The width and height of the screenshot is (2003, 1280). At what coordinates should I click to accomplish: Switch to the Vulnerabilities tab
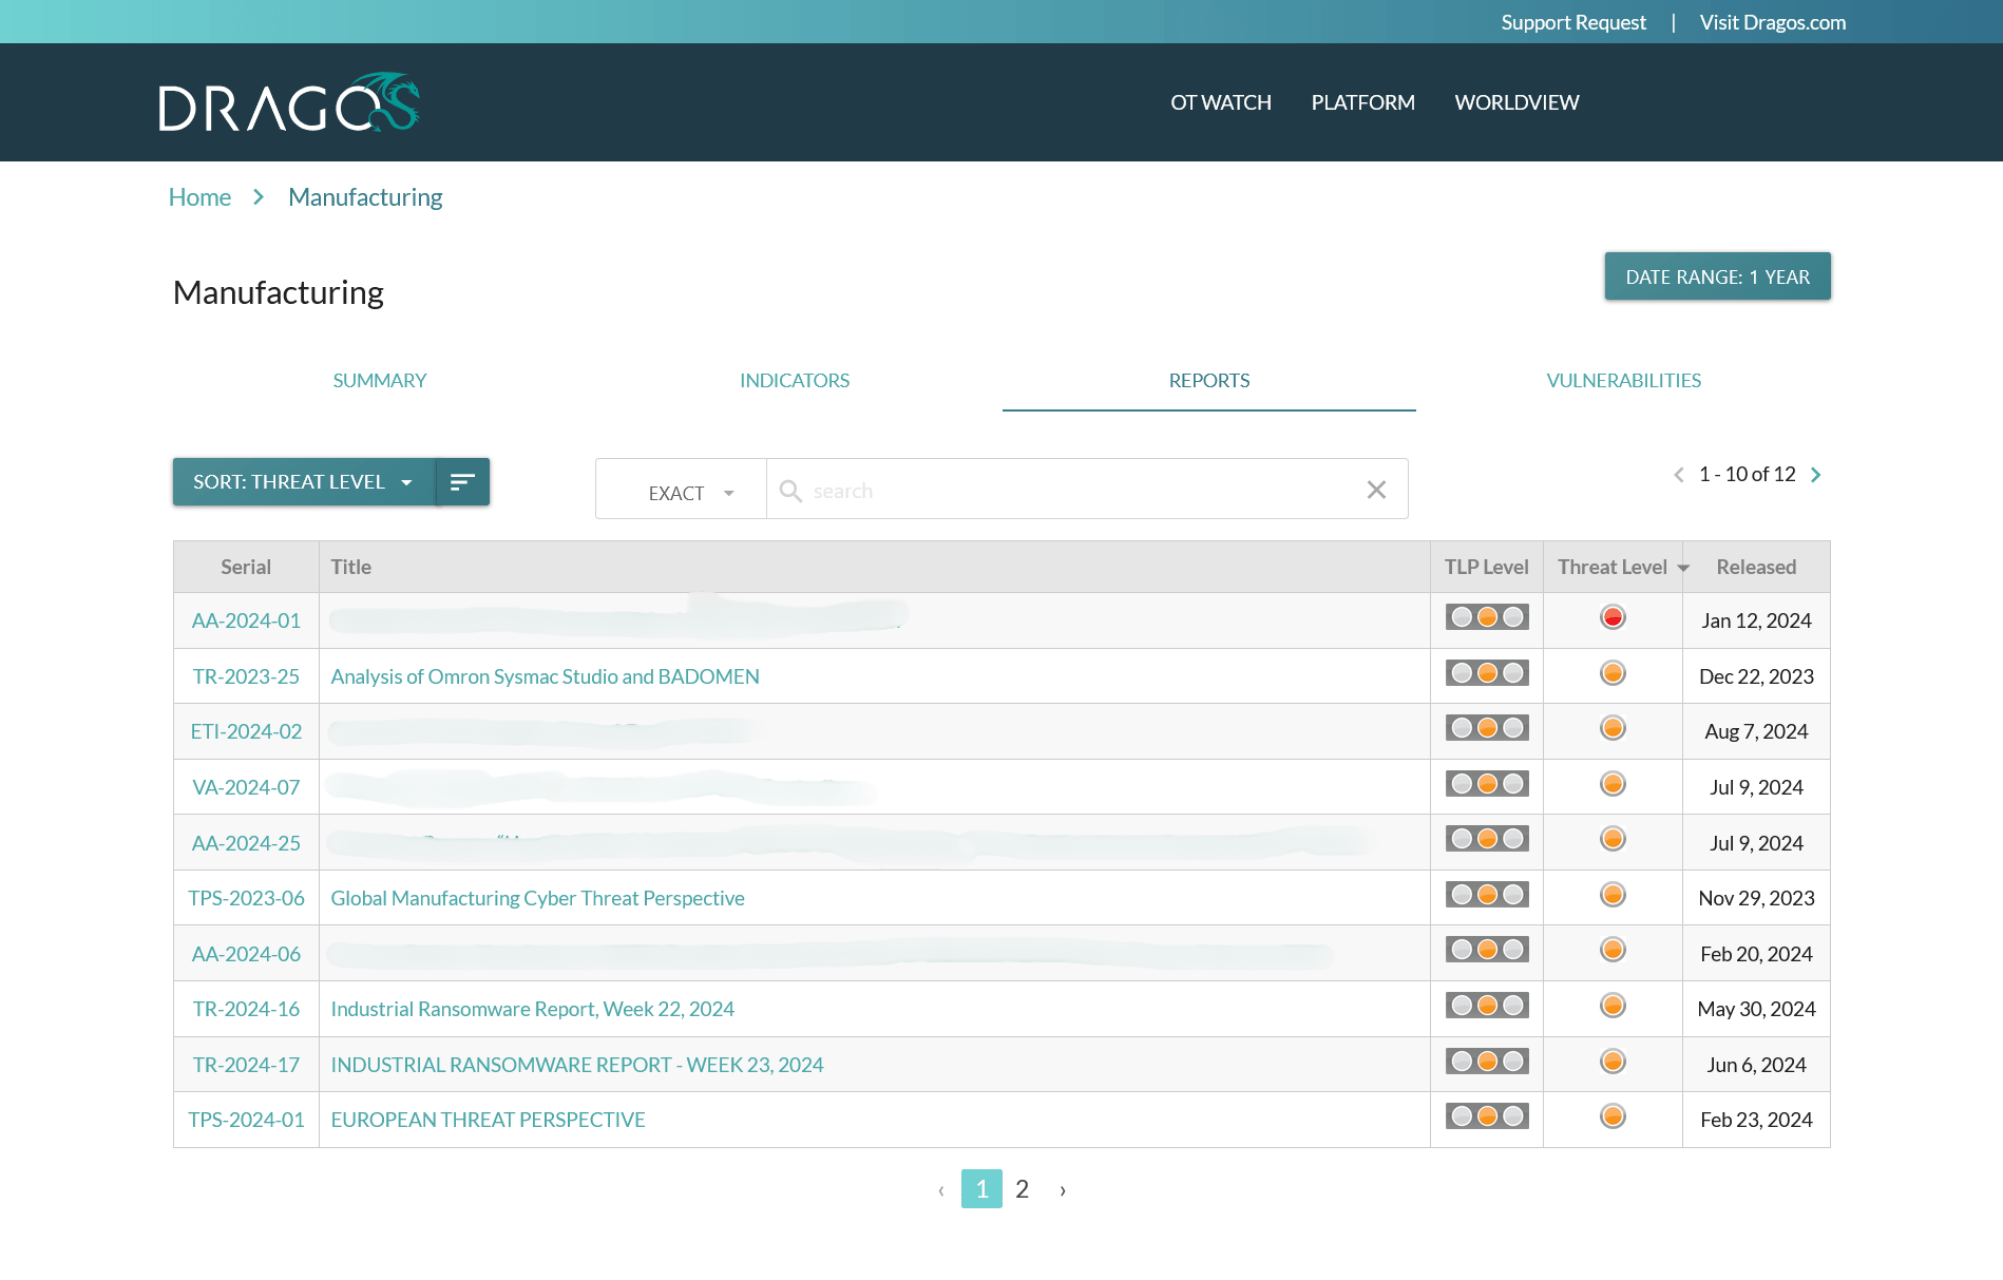[1623, 380]
